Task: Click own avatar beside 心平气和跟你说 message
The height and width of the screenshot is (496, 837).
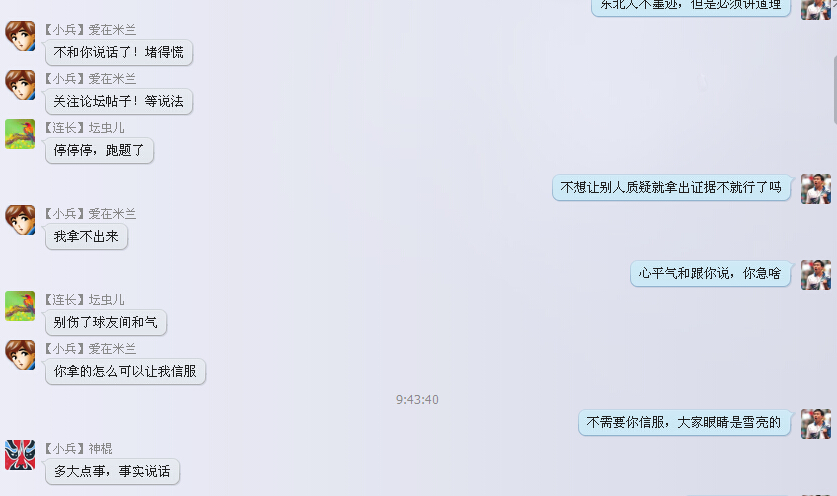Action: (x=816, y=275)
